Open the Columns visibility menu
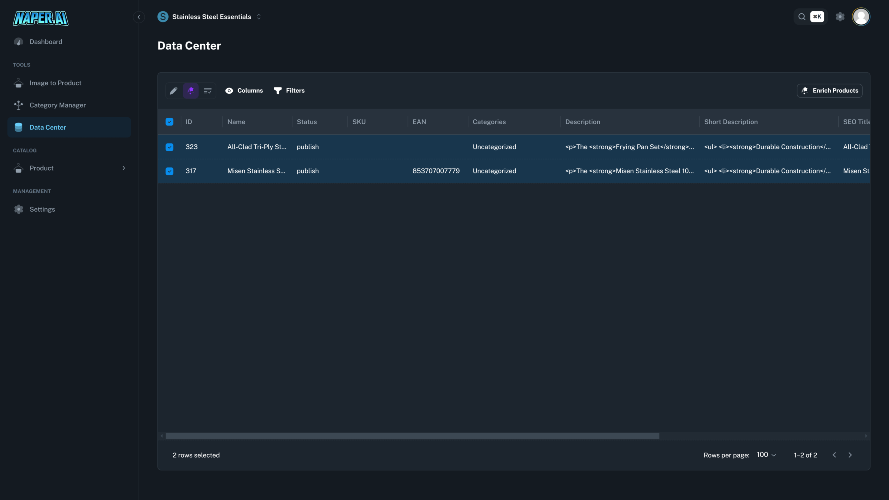The width and height of the screenshot is (889, 500). point(244,91)
